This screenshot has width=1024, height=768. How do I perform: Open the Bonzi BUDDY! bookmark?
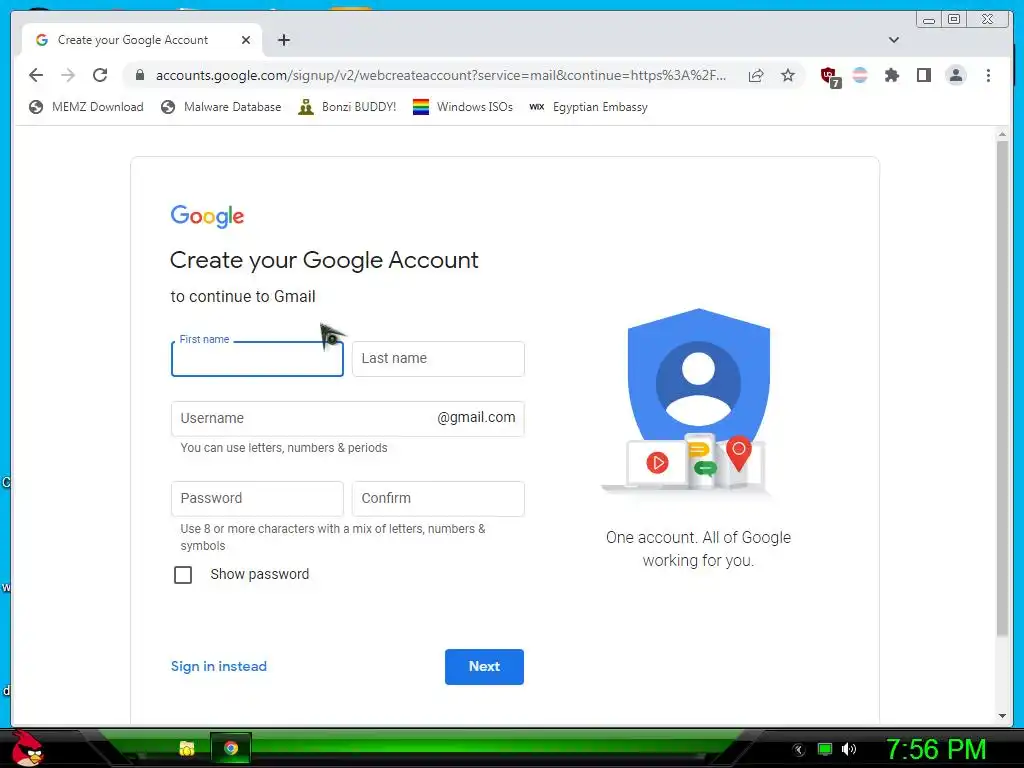point(347,106)
